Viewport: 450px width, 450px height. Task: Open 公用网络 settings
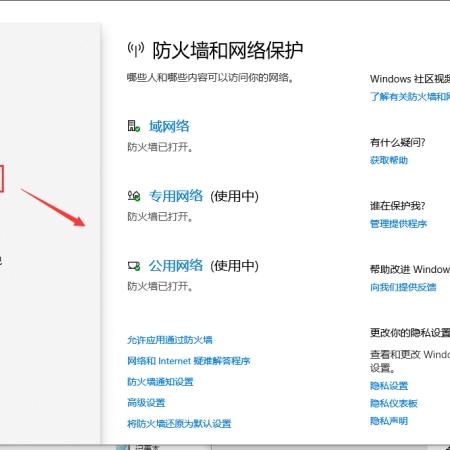click(x=176, y=265)
